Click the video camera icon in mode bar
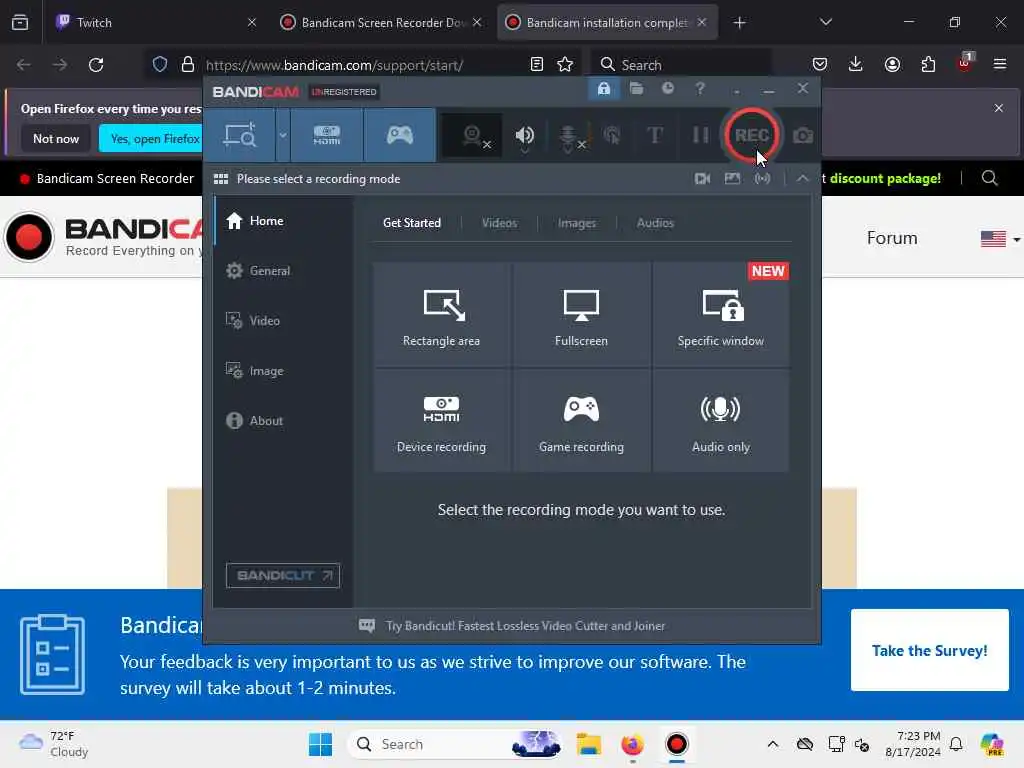 pos(702,179)
